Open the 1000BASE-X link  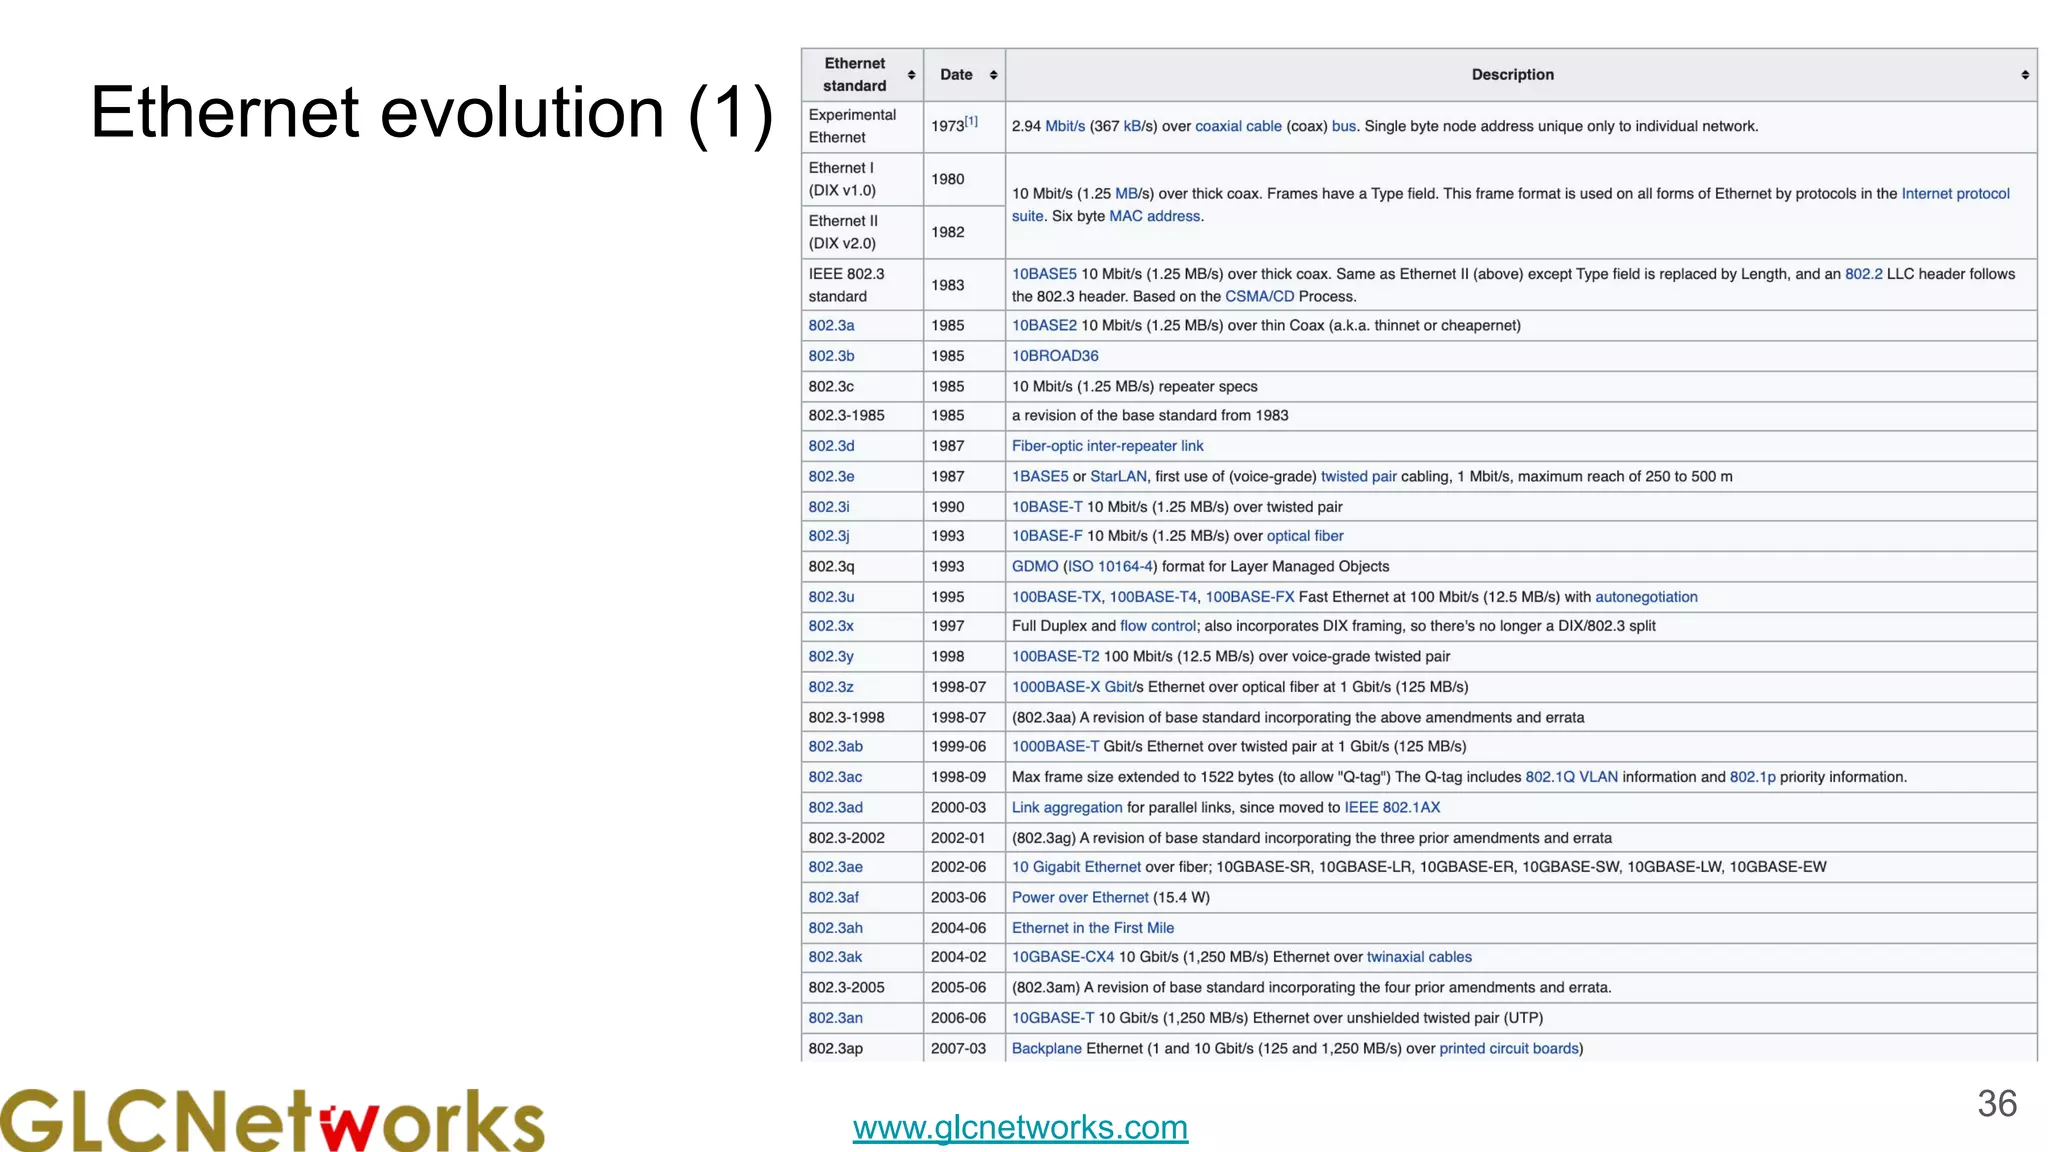pyautogui.click(x=1056, y=687)
